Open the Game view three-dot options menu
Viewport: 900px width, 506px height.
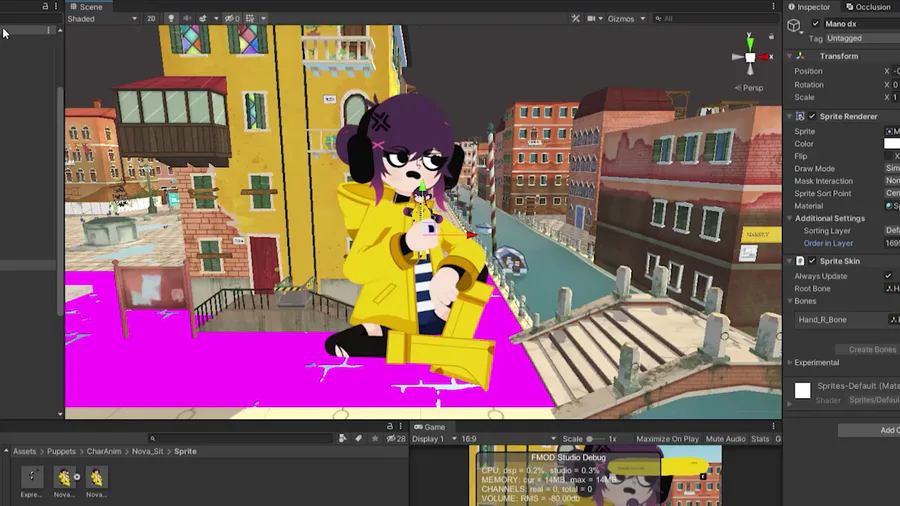click(773, 426)
